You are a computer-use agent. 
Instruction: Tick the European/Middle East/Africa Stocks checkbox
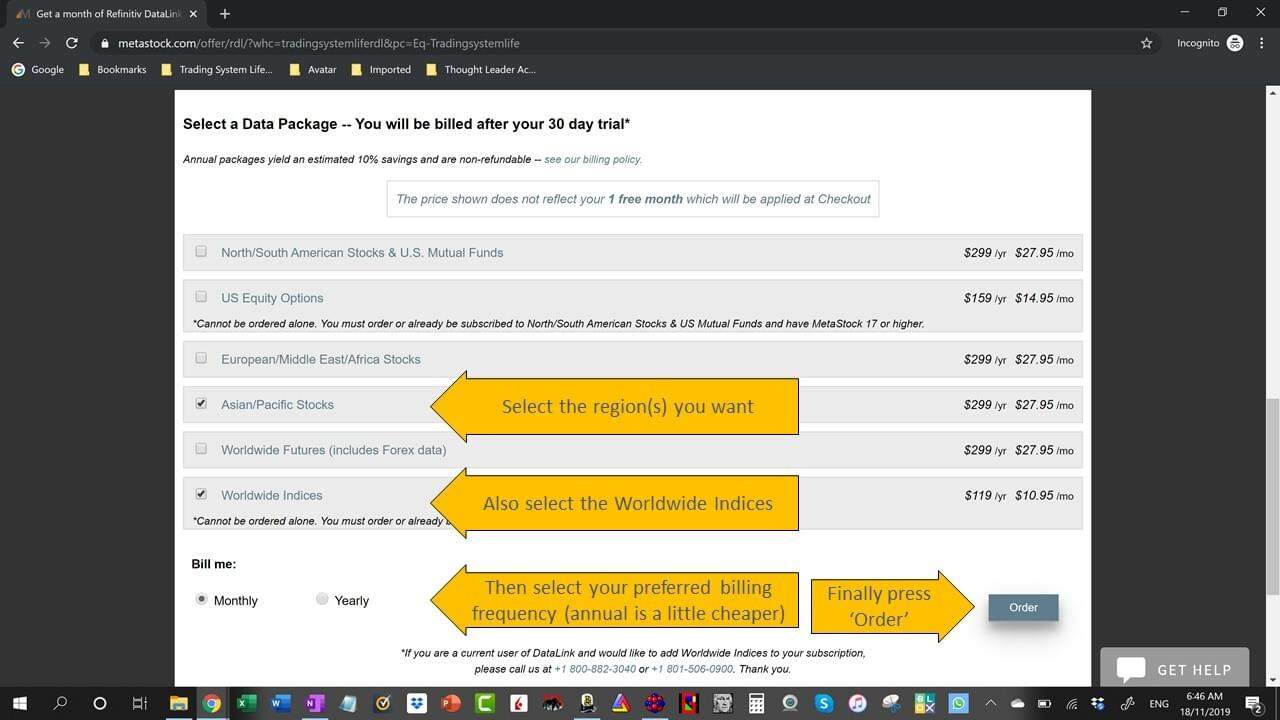(201, 358)
